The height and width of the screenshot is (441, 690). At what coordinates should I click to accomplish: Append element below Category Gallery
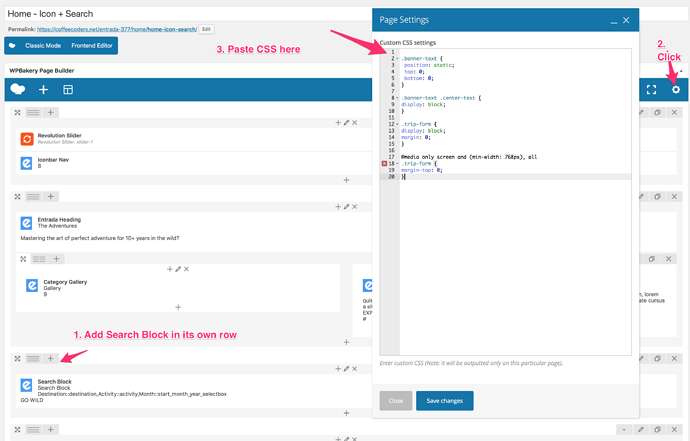click(x=178, y=307)
